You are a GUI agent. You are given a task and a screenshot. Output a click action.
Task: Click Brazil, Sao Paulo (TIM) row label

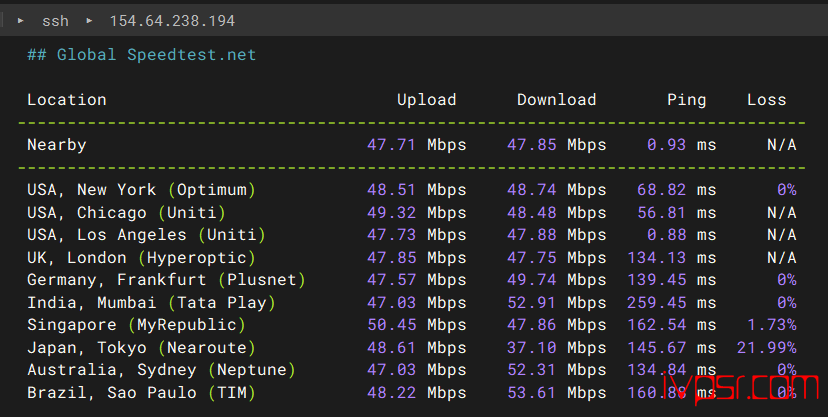pos(142,393)
